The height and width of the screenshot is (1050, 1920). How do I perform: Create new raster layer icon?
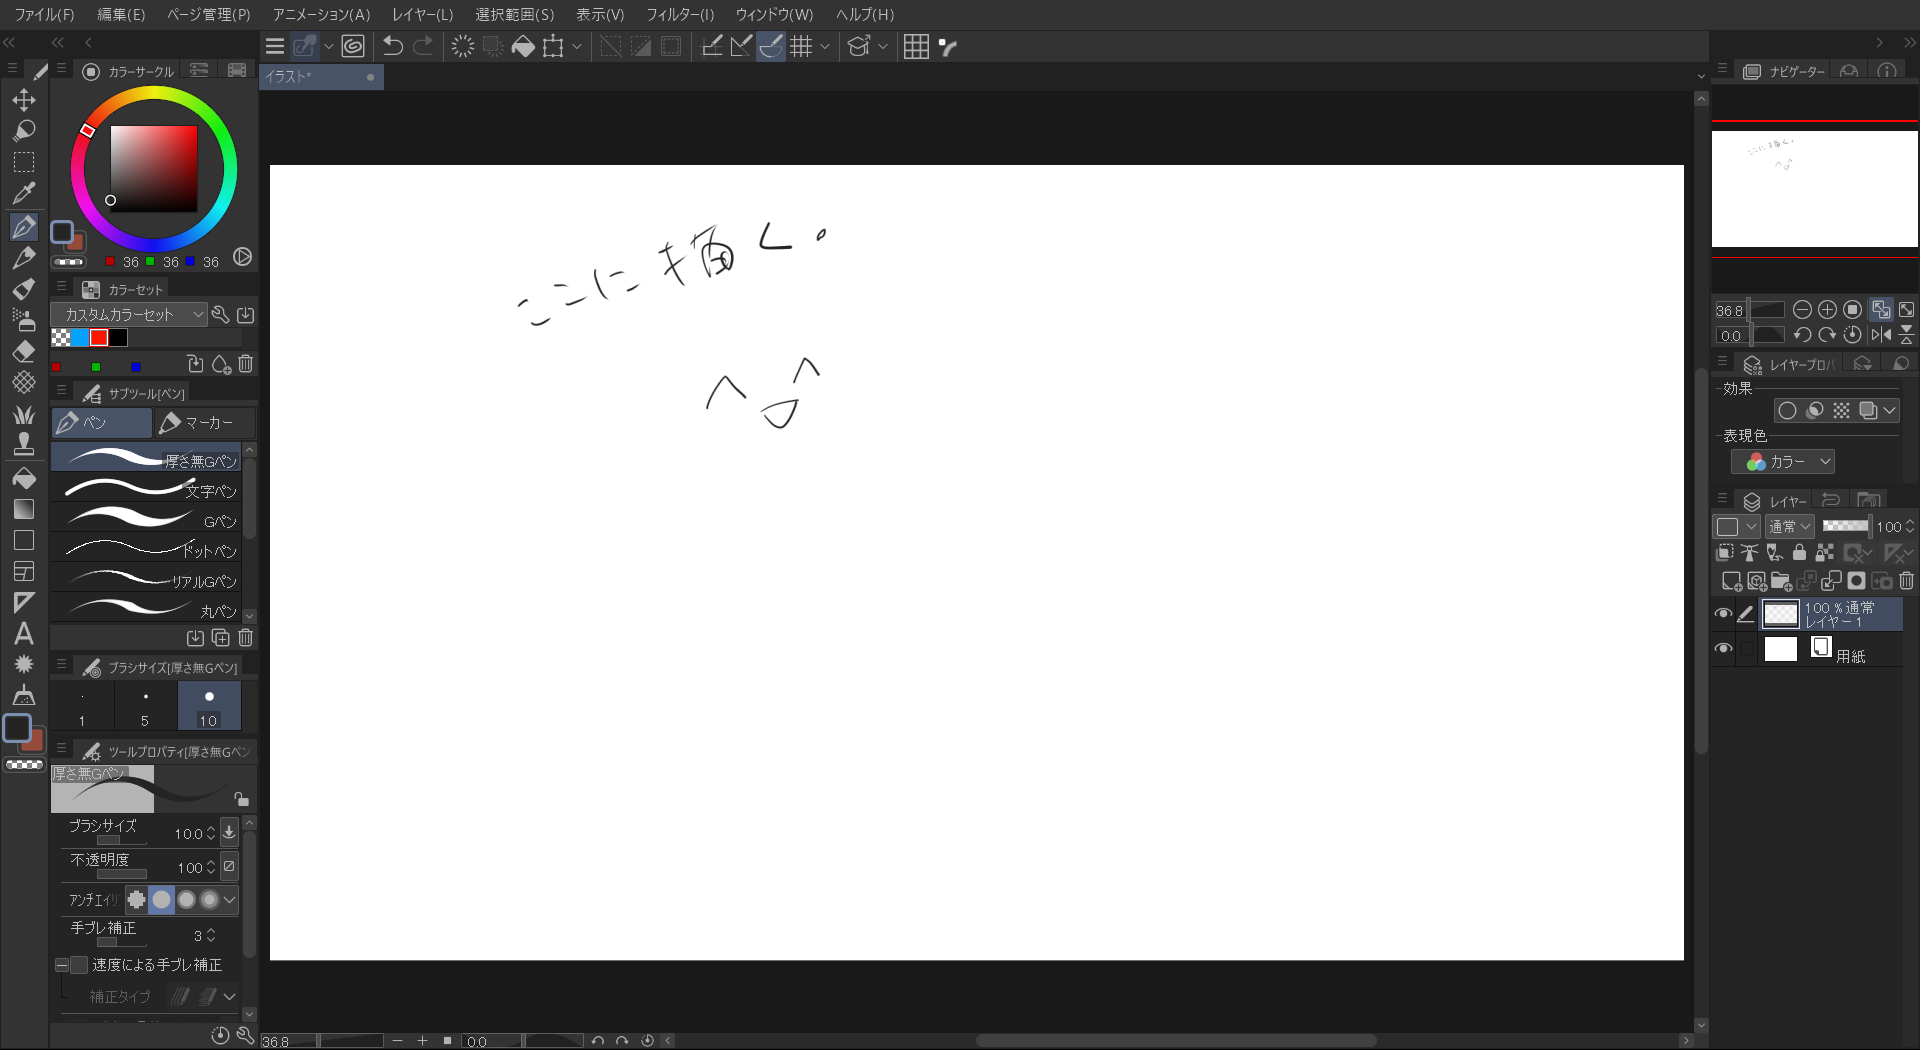click(1731, 581)
